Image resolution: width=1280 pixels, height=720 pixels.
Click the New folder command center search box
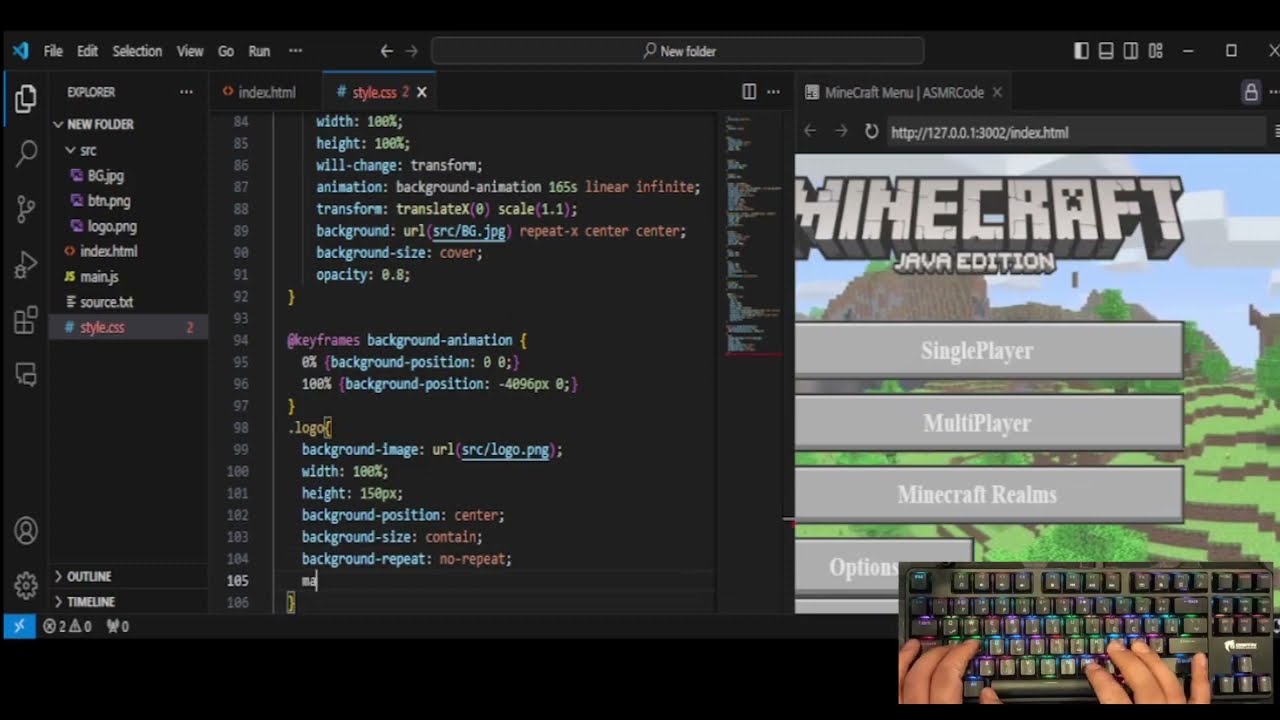678,51
